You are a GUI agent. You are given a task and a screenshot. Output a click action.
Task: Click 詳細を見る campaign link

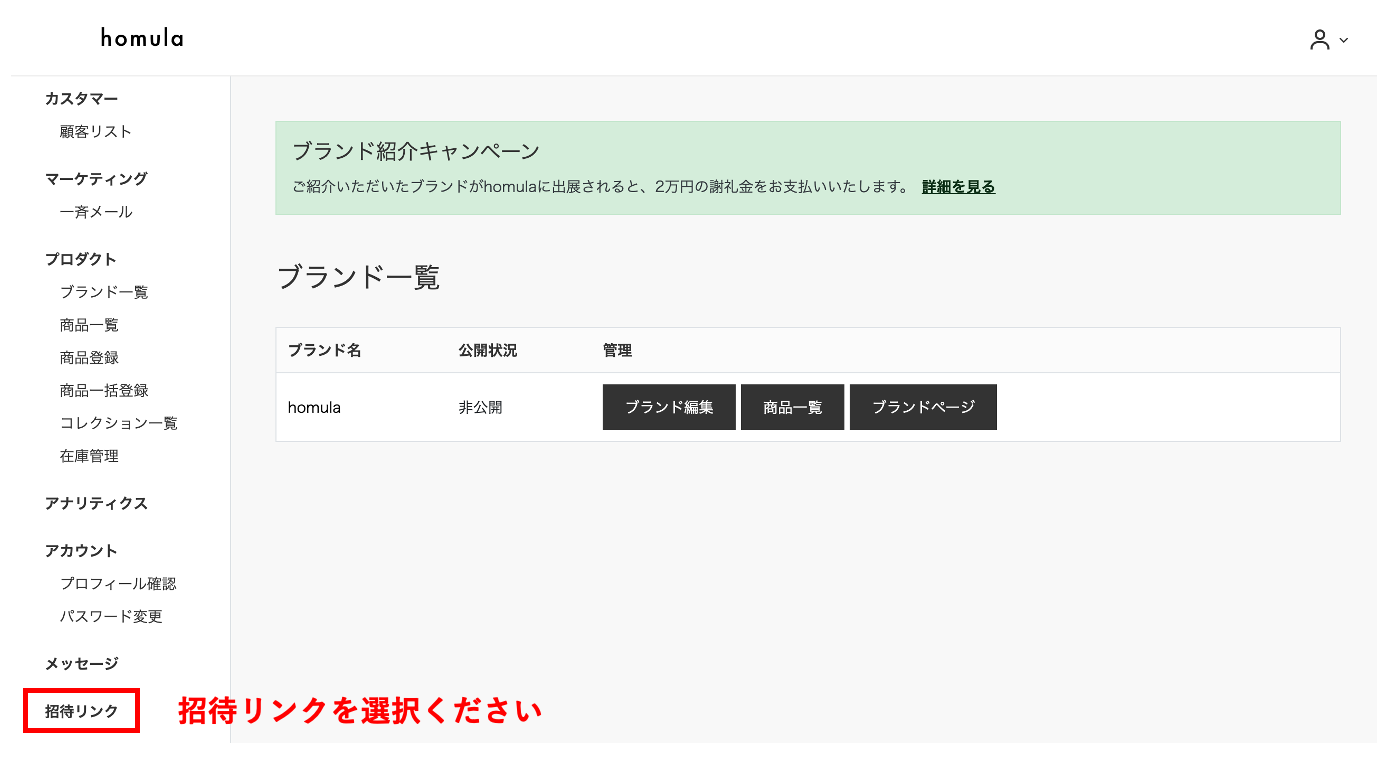click(x=958, y=187)
